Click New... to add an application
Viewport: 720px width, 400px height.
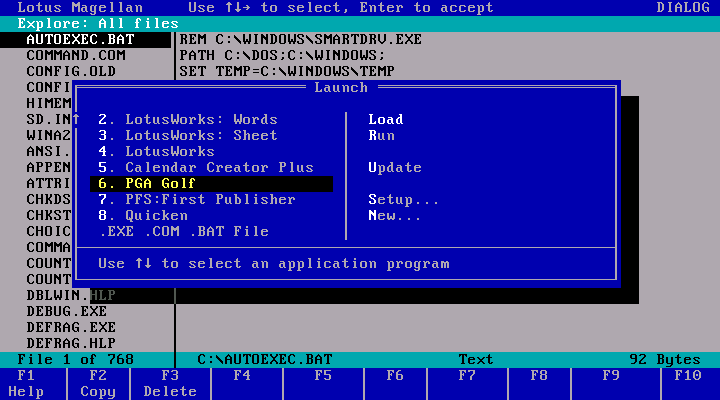(394, 216)
